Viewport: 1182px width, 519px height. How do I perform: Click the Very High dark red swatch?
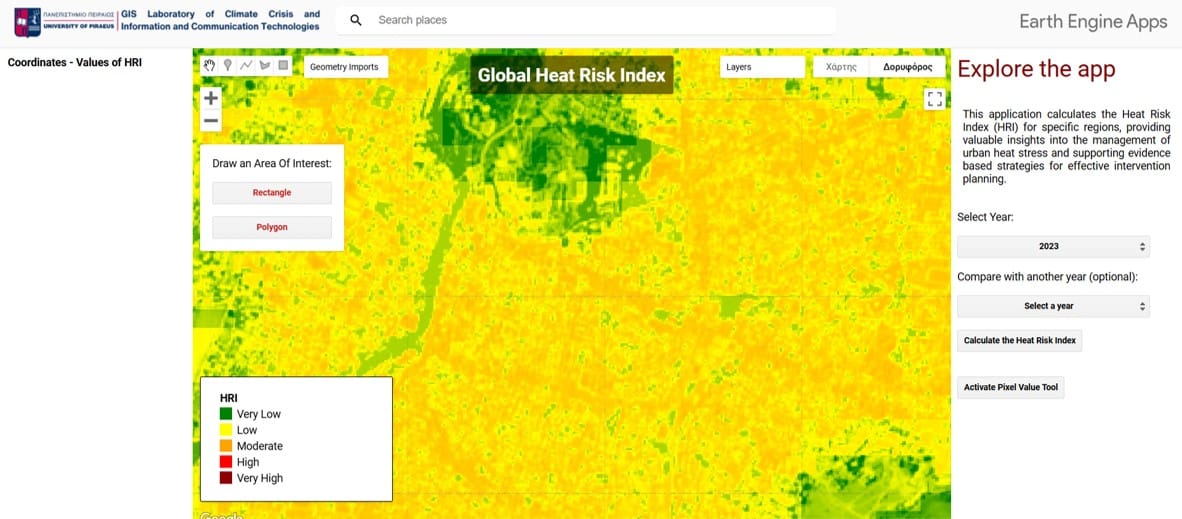click(x=226, y=478)
